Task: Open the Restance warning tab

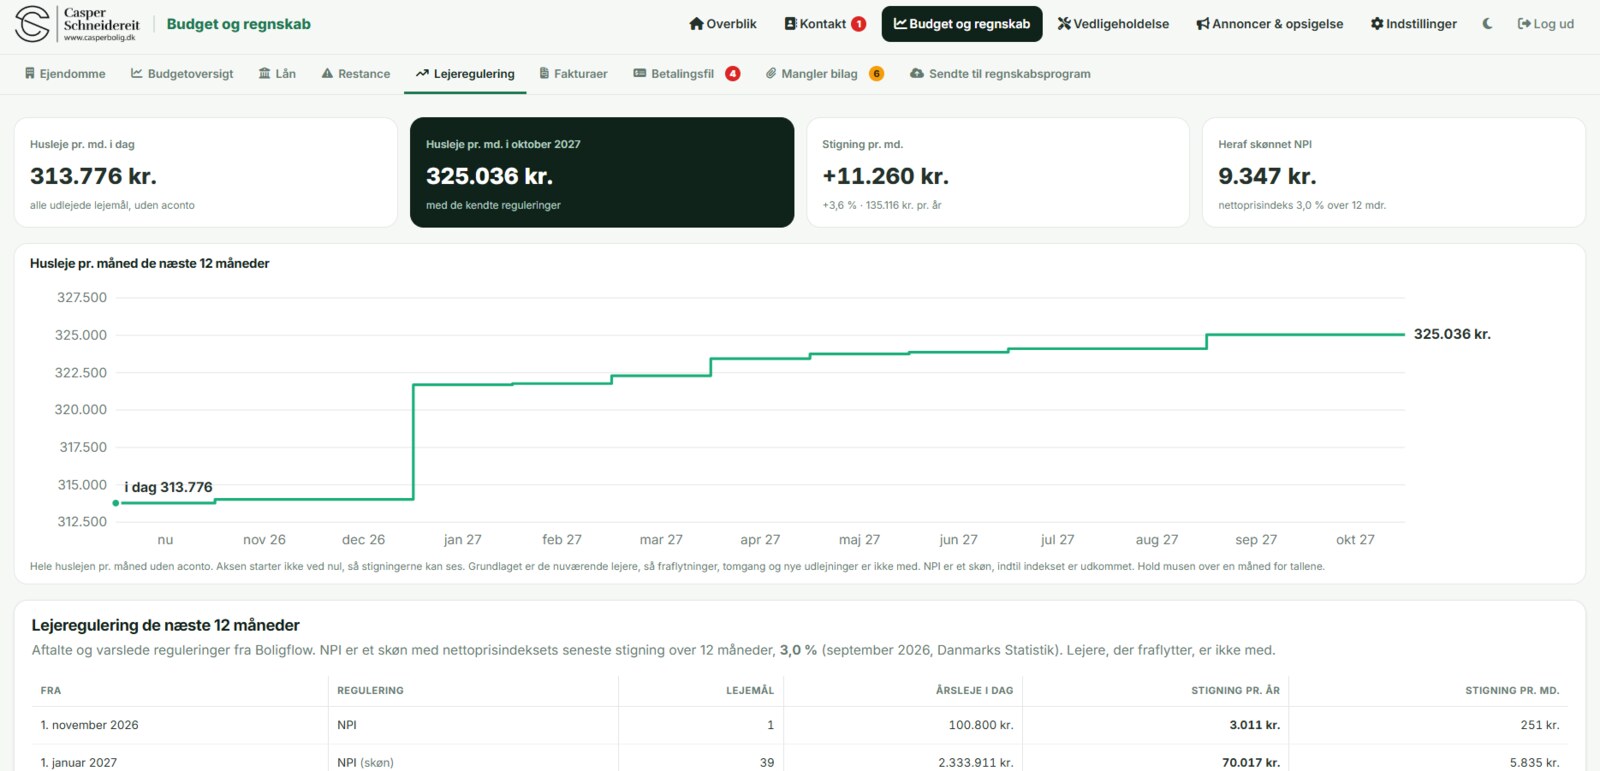Action: point(356,74)
